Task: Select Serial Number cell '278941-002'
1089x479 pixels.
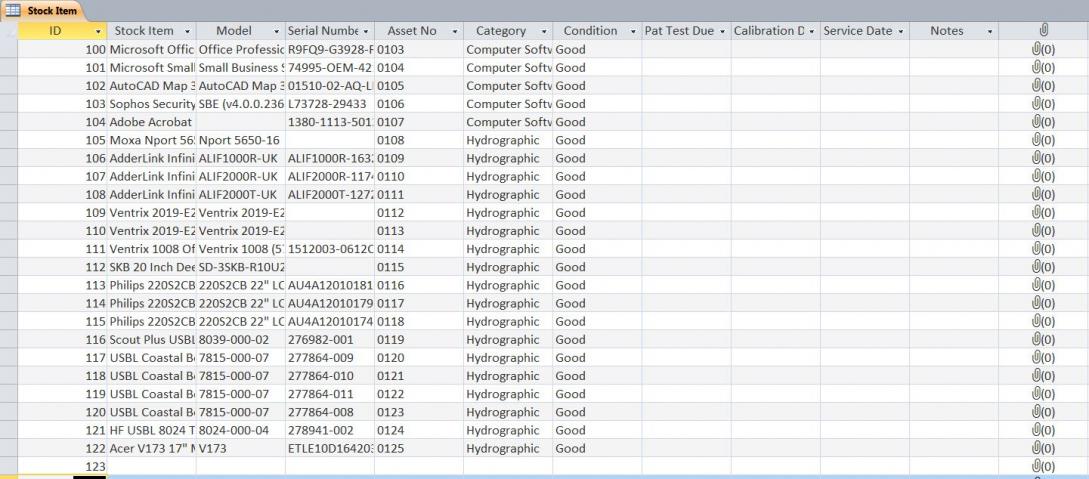Action: click(330, 430)
